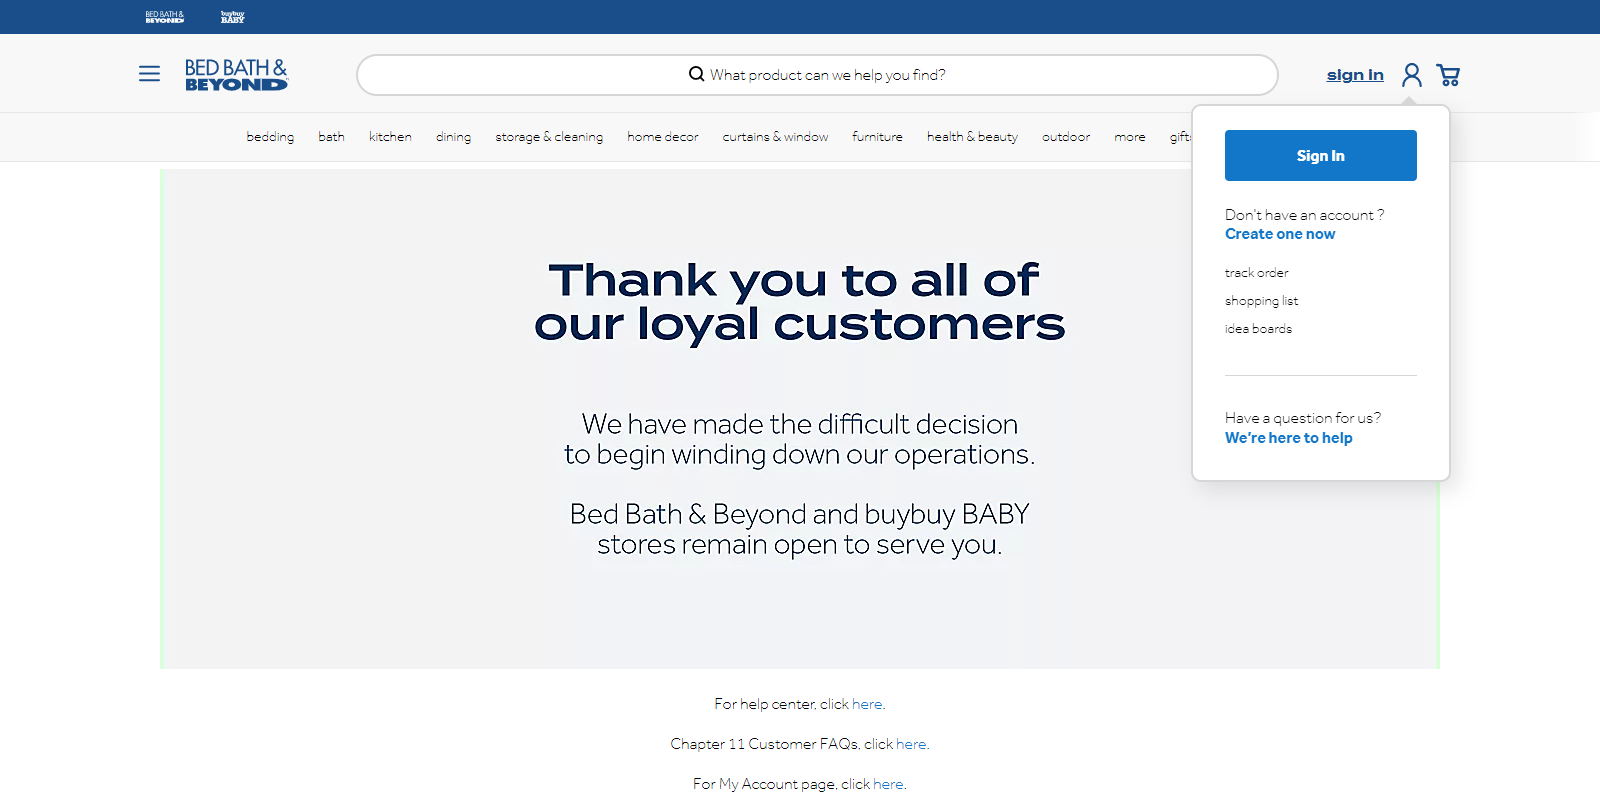Select the buybuy BABY top bar logo
This screenshot has width=1600, height=799.
click(232, 17)
